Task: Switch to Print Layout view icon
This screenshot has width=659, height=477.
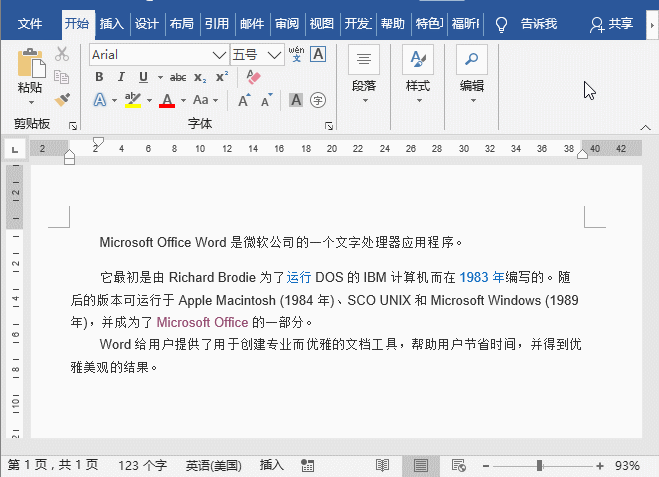Action: tap(421, 465)
